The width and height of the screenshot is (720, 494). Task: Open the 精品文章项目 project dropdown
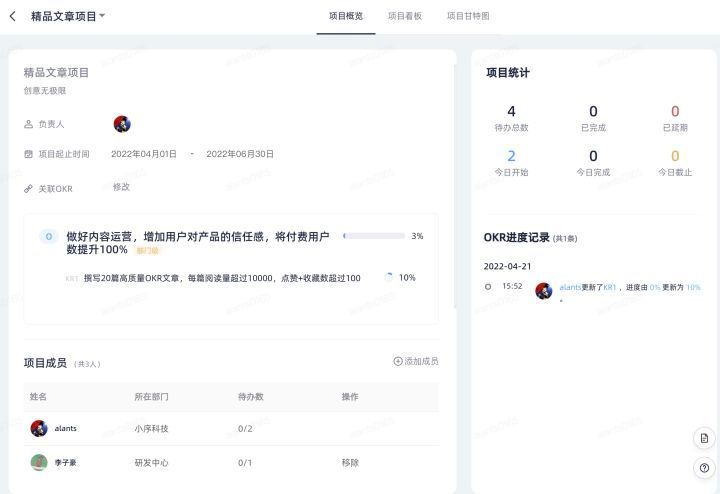pyautogui.click(x=68, y=17)
